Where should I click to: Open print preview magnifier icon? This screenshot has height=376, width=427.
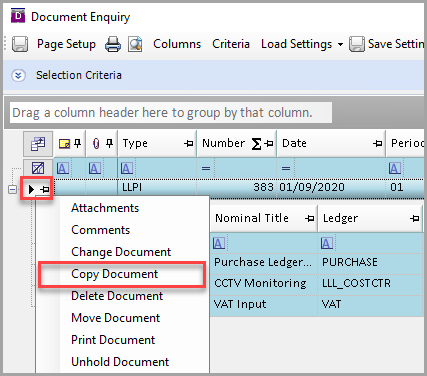point(135,44)
